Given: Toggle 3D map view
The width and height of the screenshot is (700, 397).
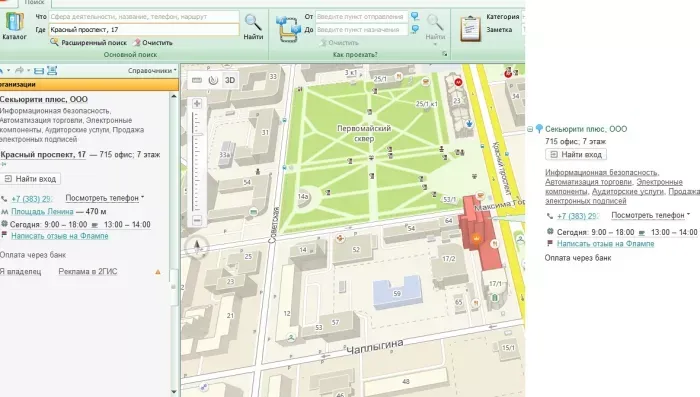Looking at the screenshot, I should [229, 80].
